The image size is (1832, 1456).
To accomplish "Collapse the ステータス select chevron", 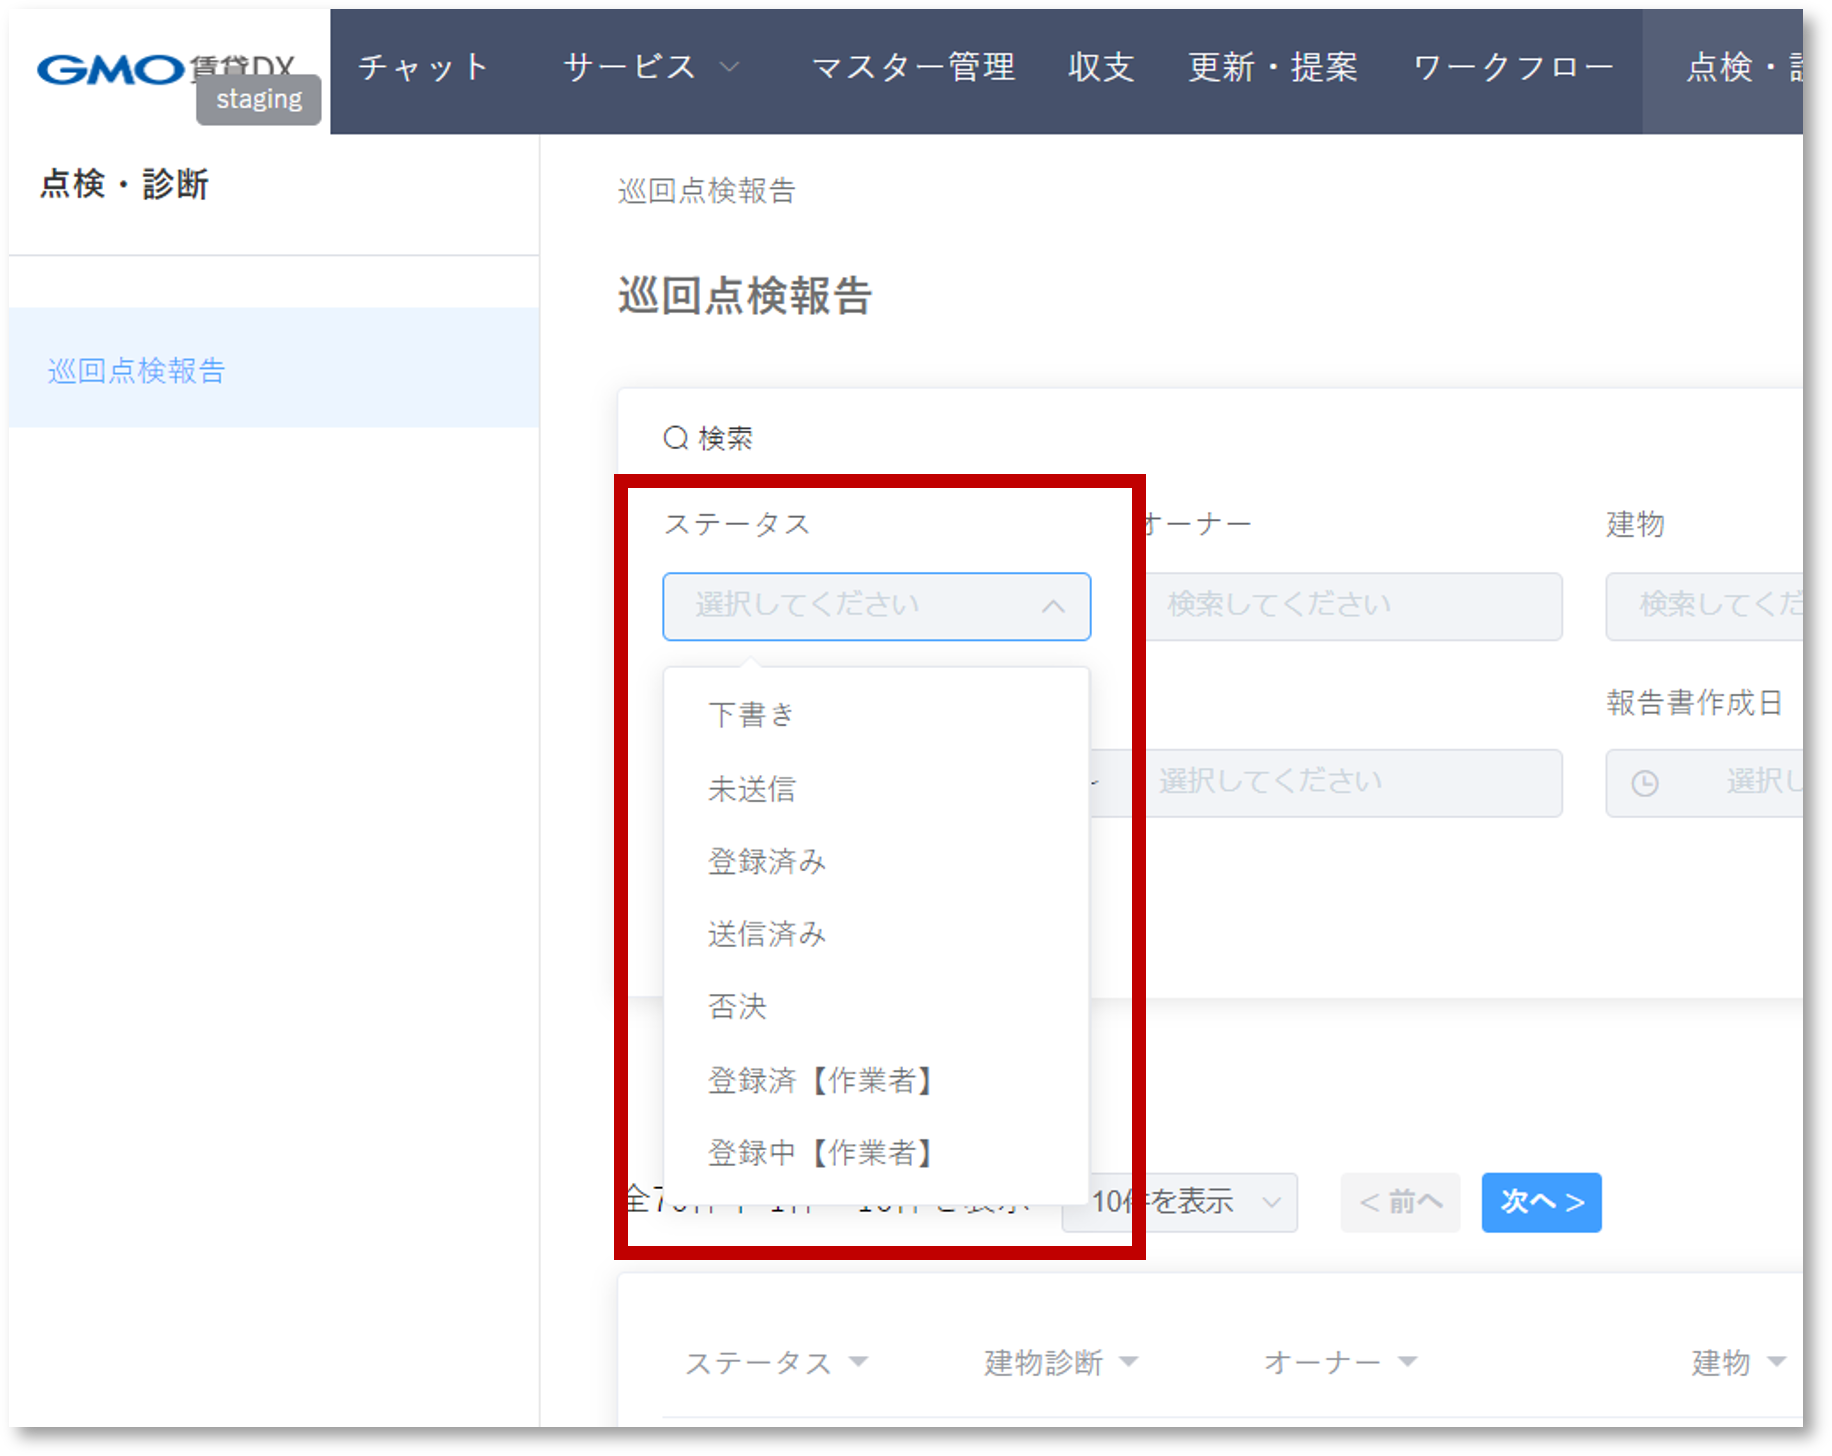I will tap(1053, 606).
